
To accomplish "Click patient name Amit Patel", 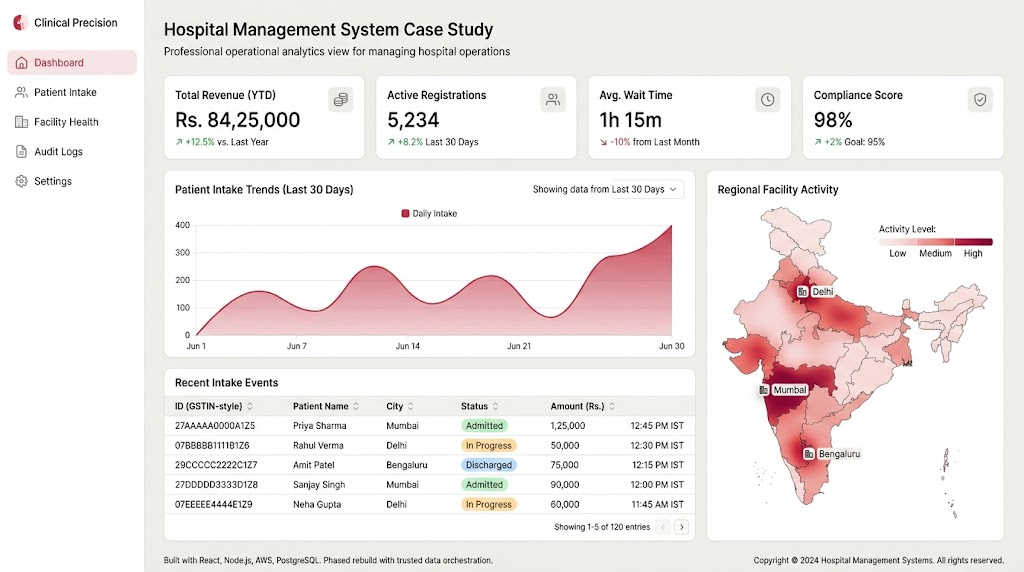I will pos(313,465).
